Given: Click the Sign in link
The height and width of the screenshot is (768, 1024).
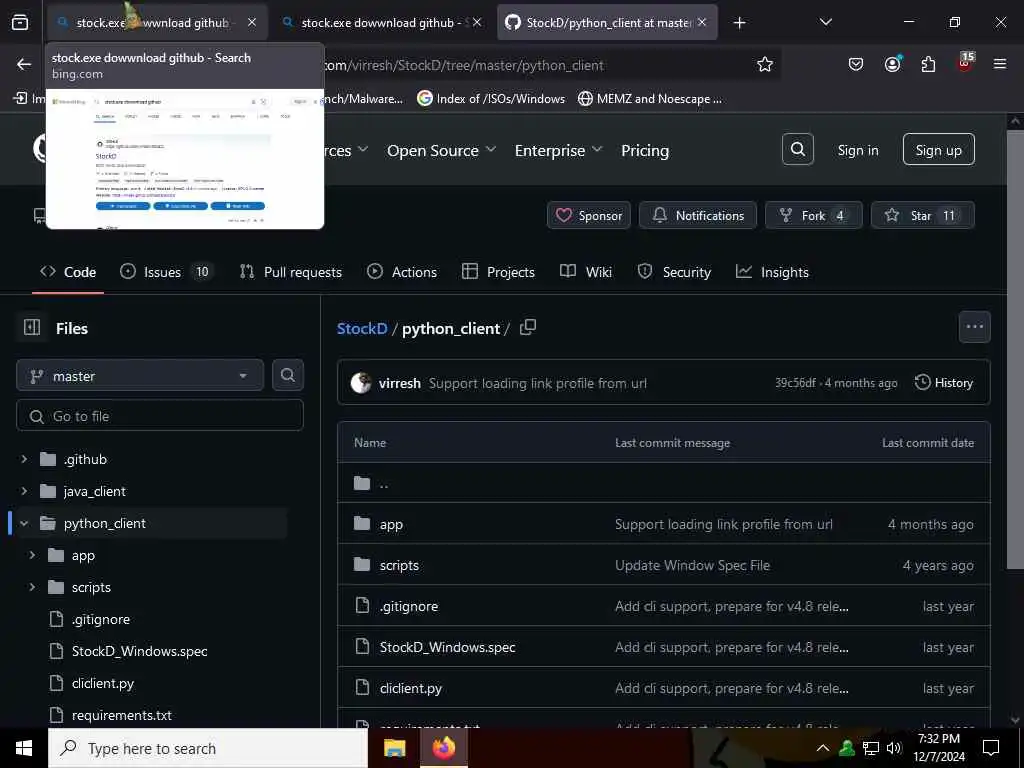Looking at the screenshot, I should pos(857,150).
